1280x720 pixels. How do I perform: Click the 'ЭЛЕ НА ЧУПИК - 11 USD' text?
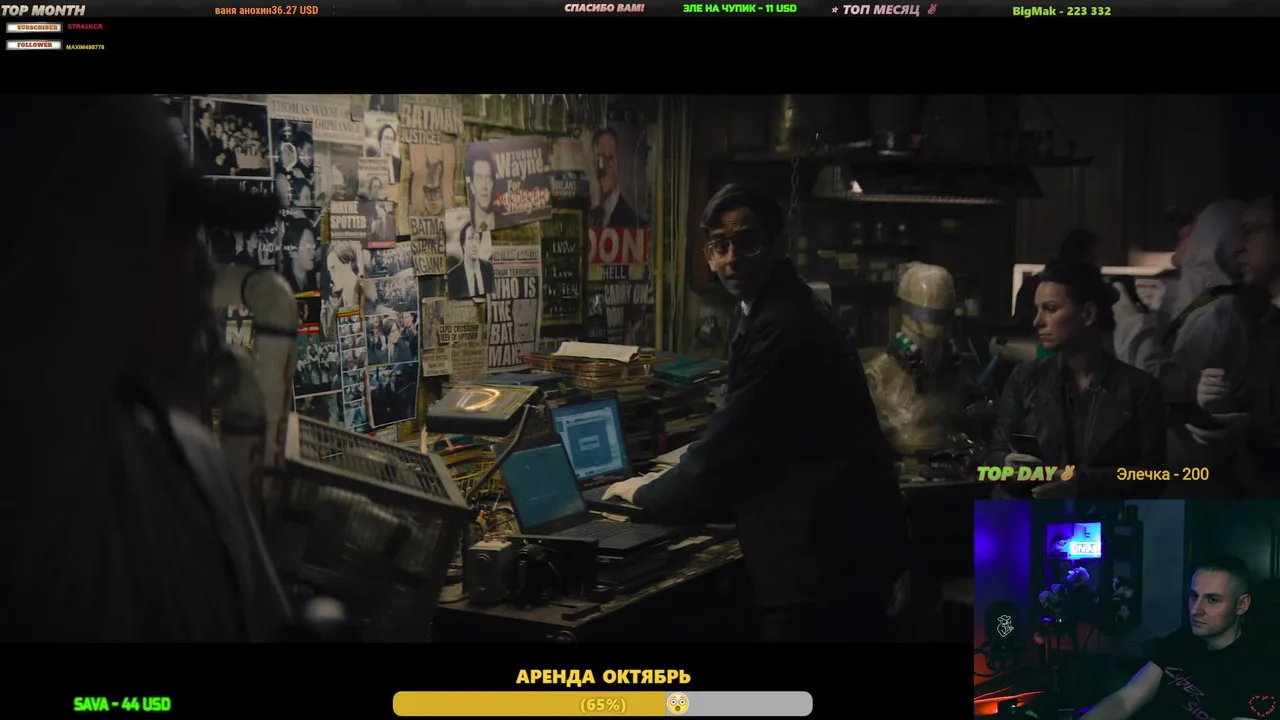point(740,8)
